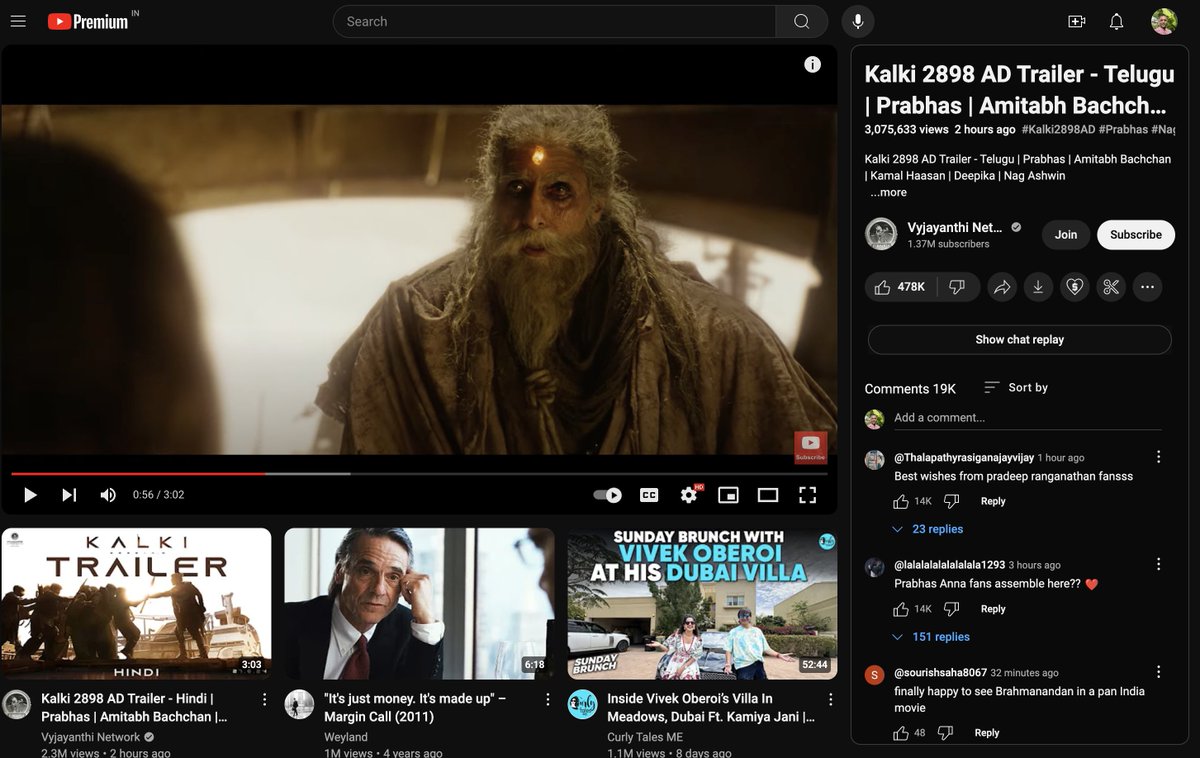Download the video

coord(1038,287)
